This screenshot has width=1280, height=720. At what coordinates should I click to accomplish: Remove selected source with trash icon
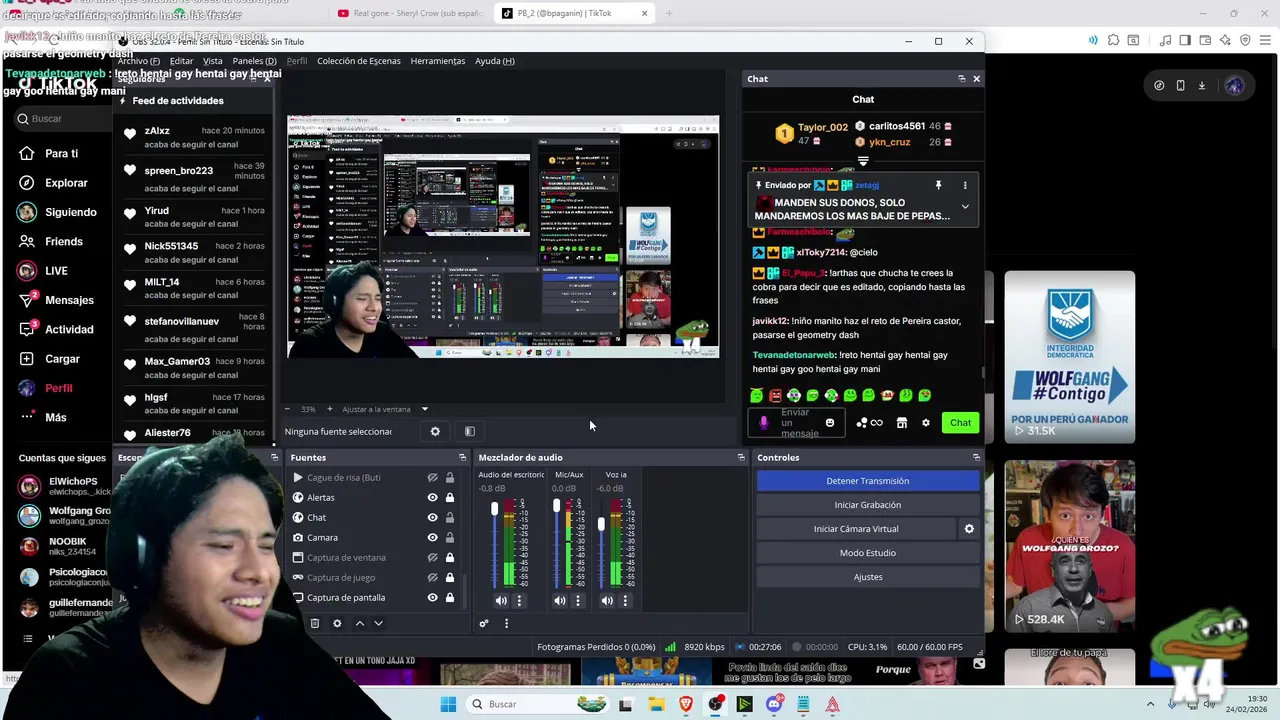click(315, 624)
